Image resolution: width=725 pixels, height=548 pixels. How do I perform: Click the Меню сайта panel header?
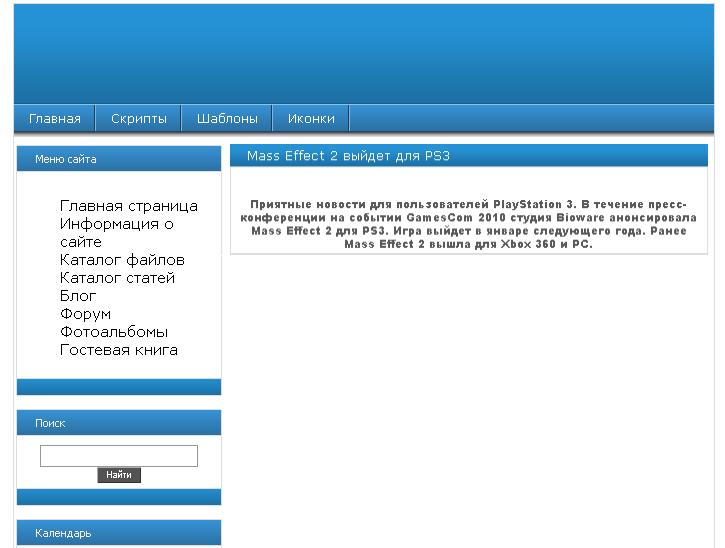(x=66, y=159)
